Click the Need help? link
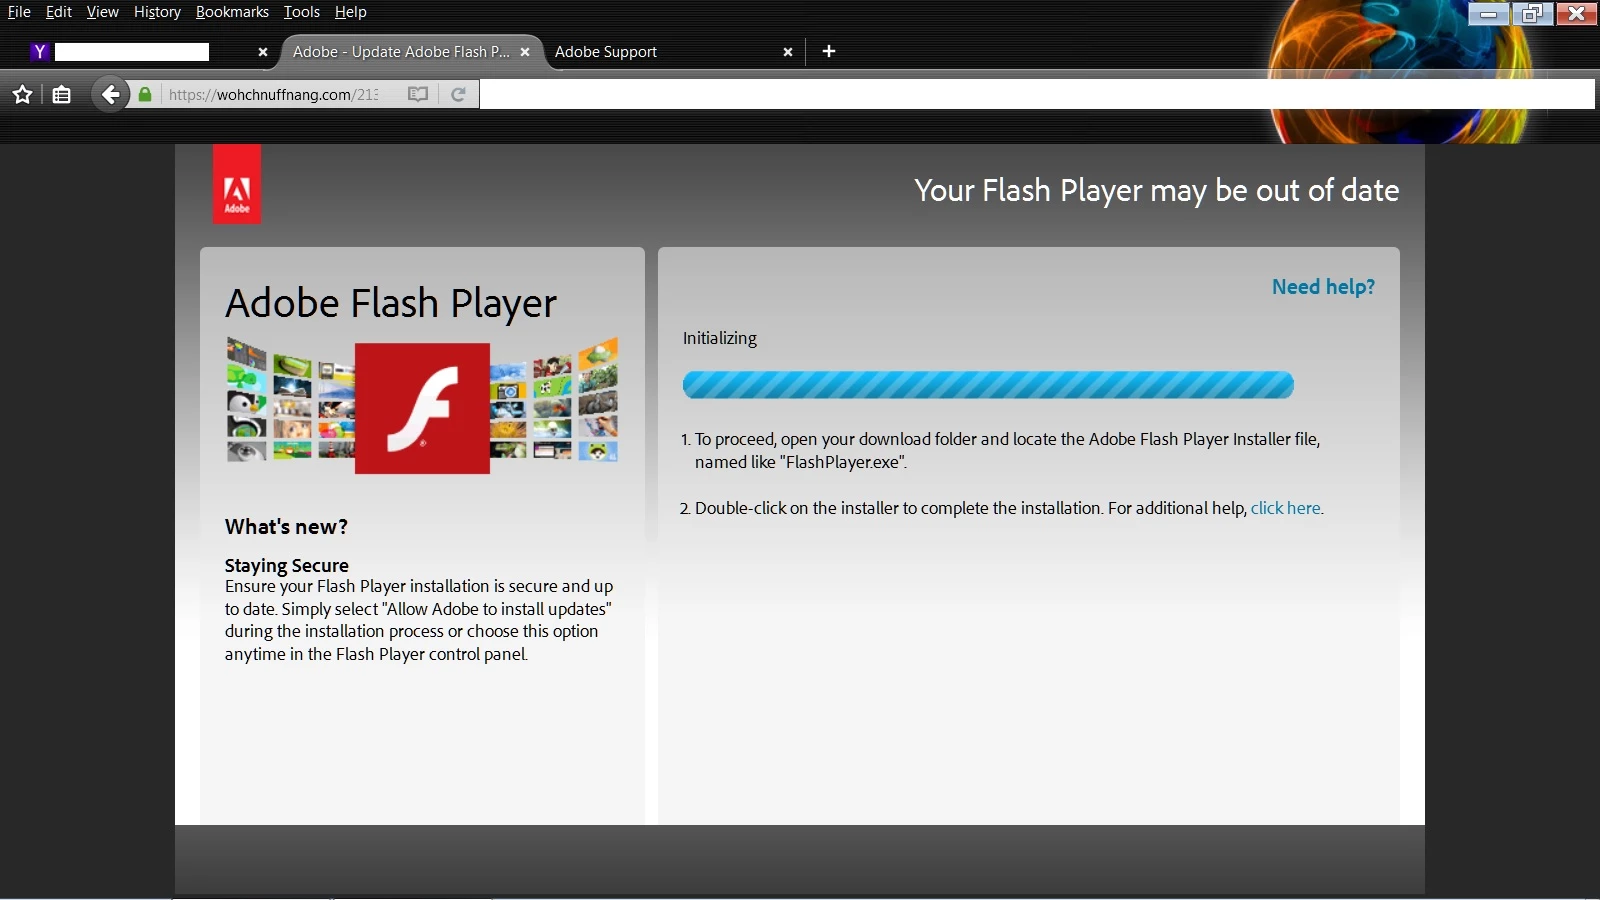Screen dimensions: 1600x900 (x=1323, y=287)
